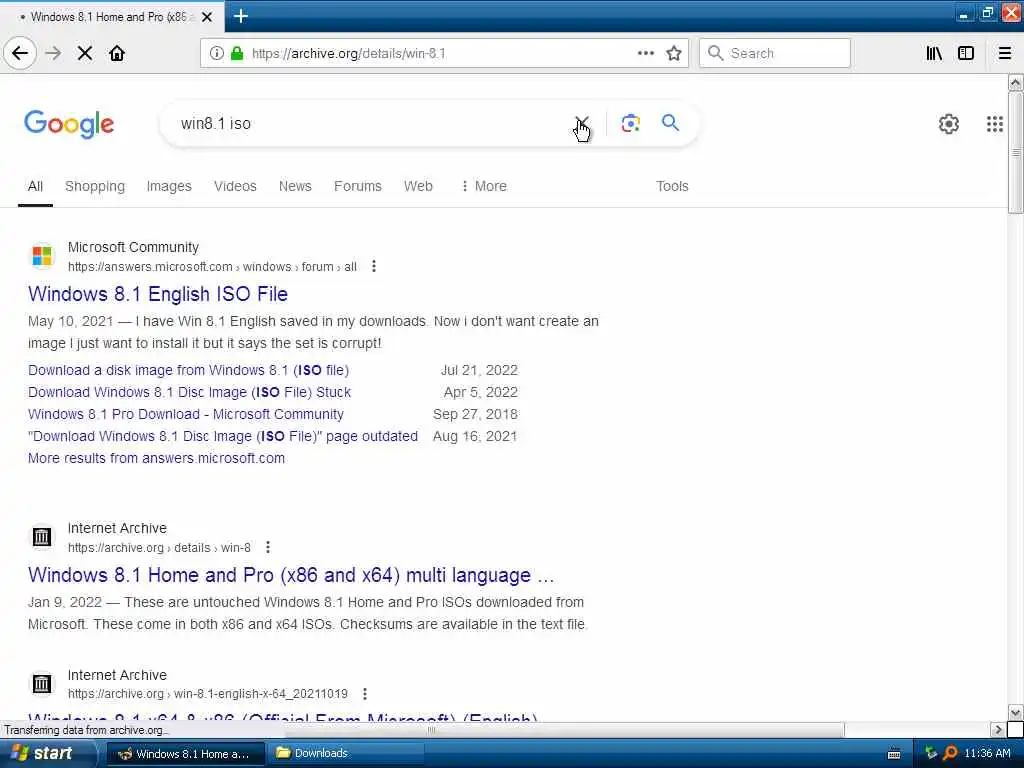Search by image with Google Lens

(630, 123)
